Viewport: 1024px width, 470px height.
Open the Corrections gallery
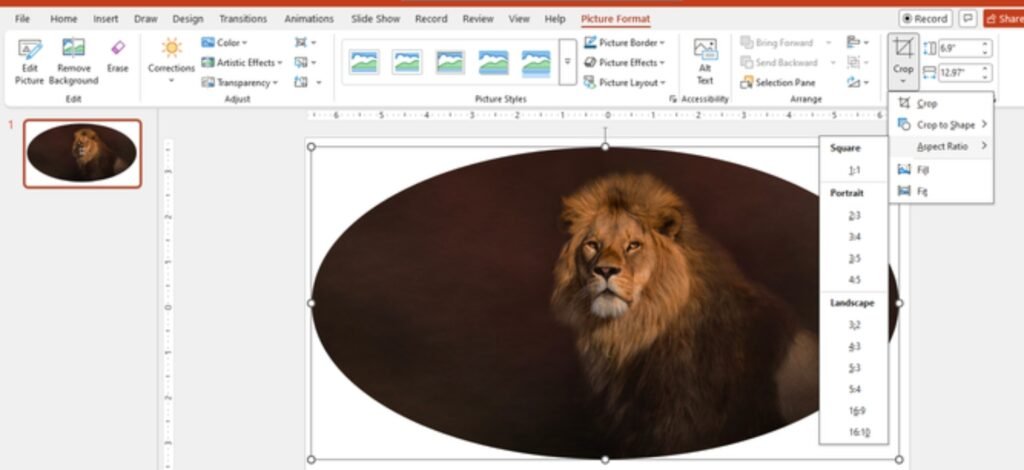point(171,62)
